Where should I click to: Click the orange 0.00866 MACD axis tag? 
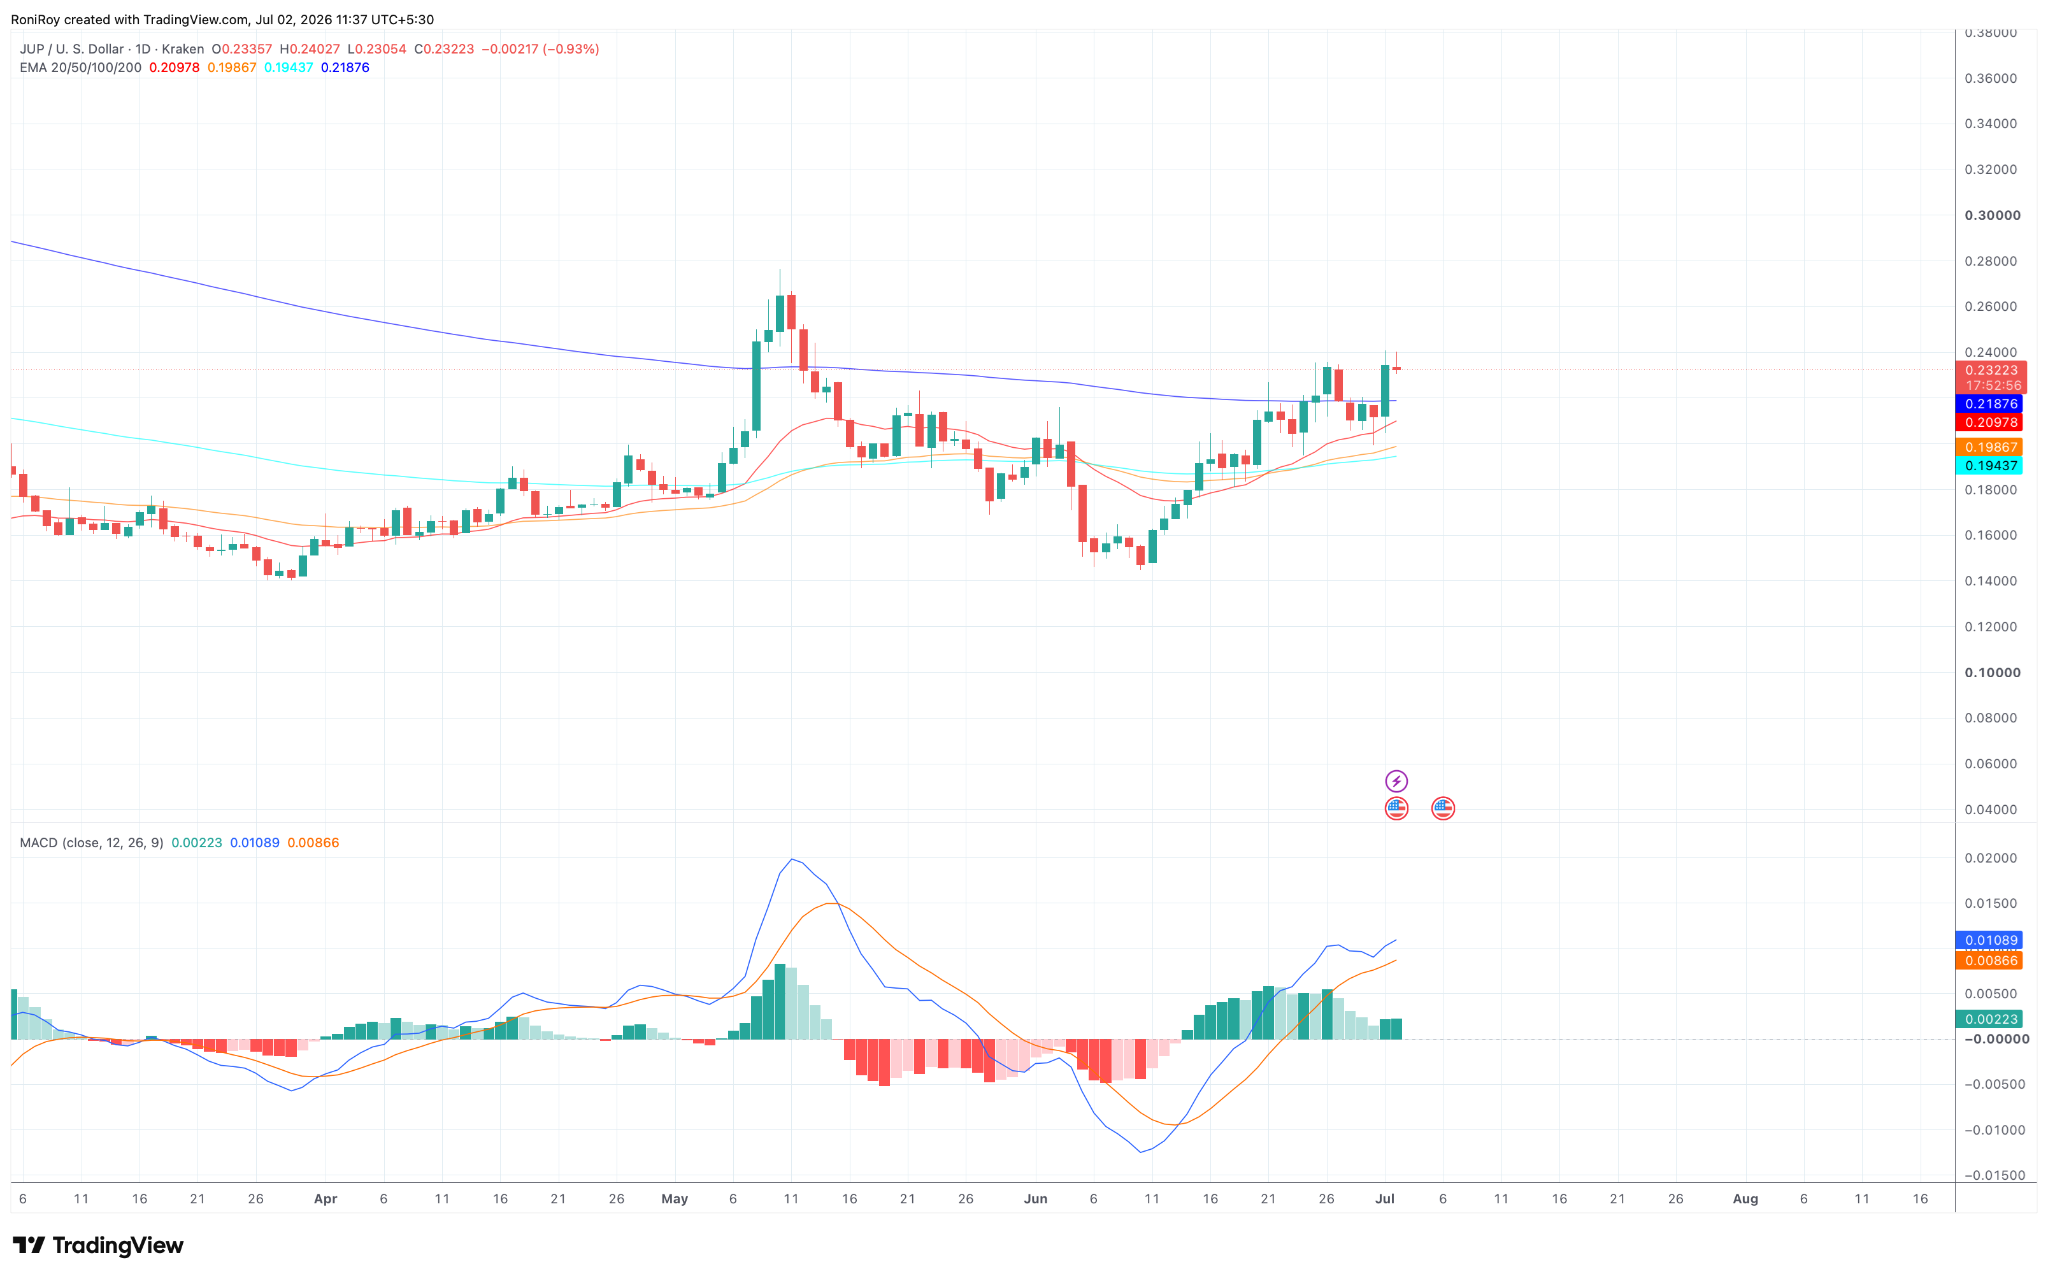pyautogui.click(x=1991, y=961)
